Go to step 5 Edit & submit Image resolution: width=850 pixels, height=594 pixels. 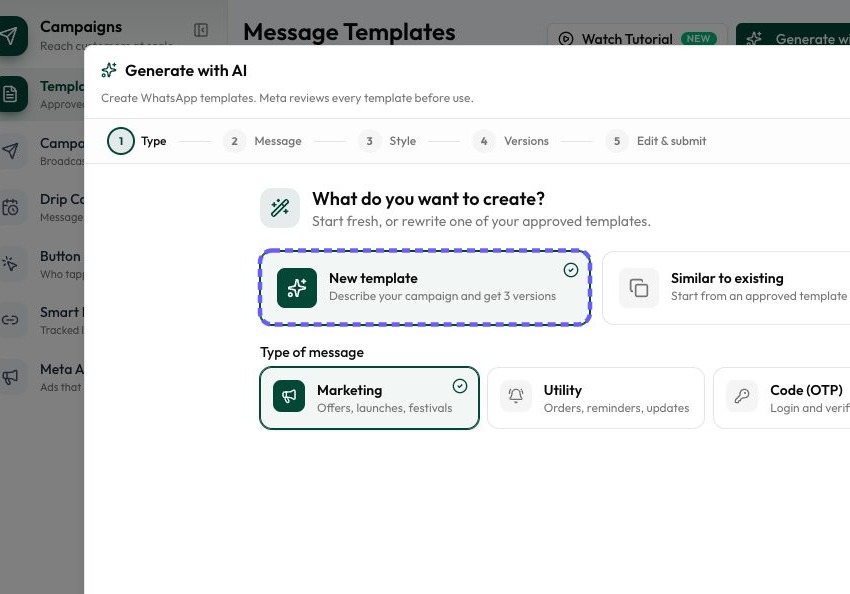[656, 141]
